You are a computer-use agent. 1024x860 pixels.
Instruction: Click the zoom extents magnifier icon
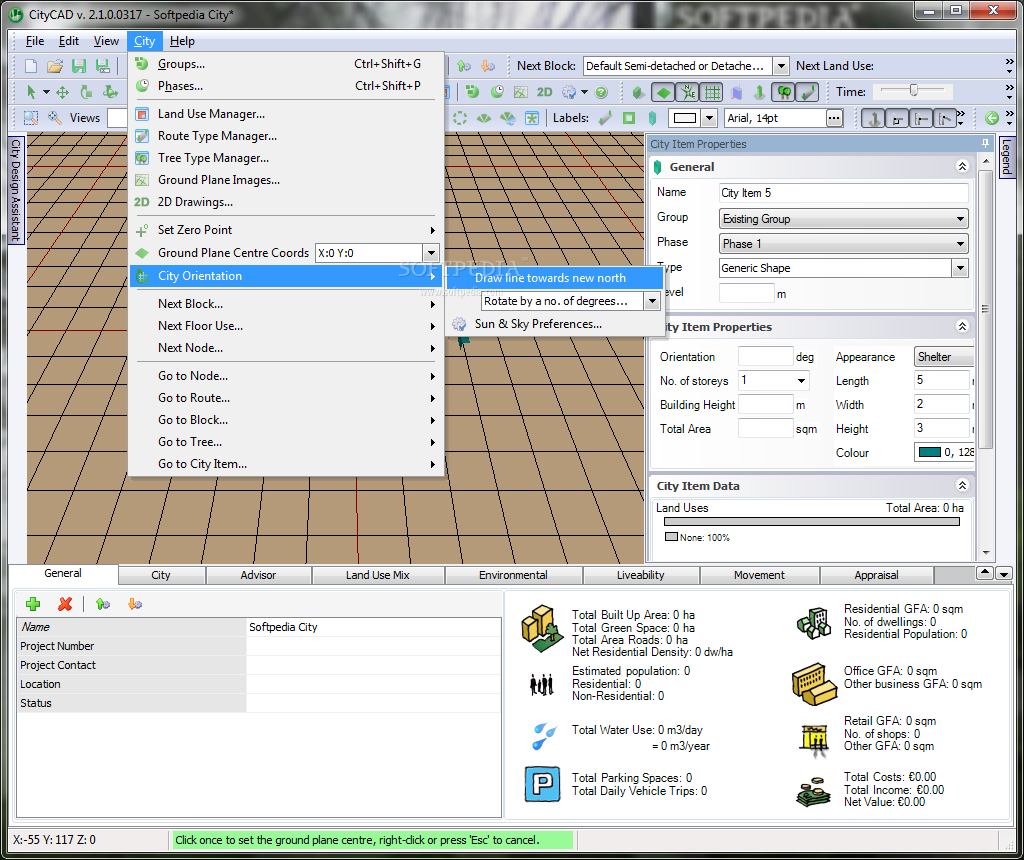pos(55,118)
